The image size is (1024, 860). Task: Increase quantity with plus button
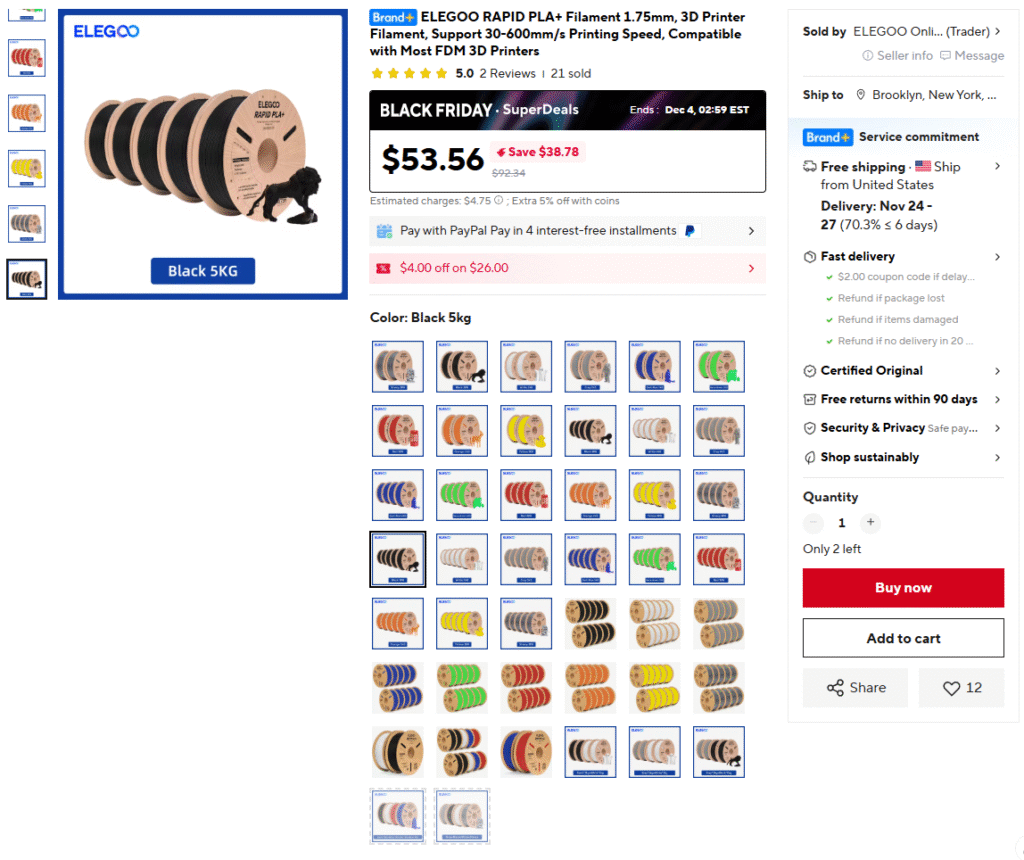870,522
